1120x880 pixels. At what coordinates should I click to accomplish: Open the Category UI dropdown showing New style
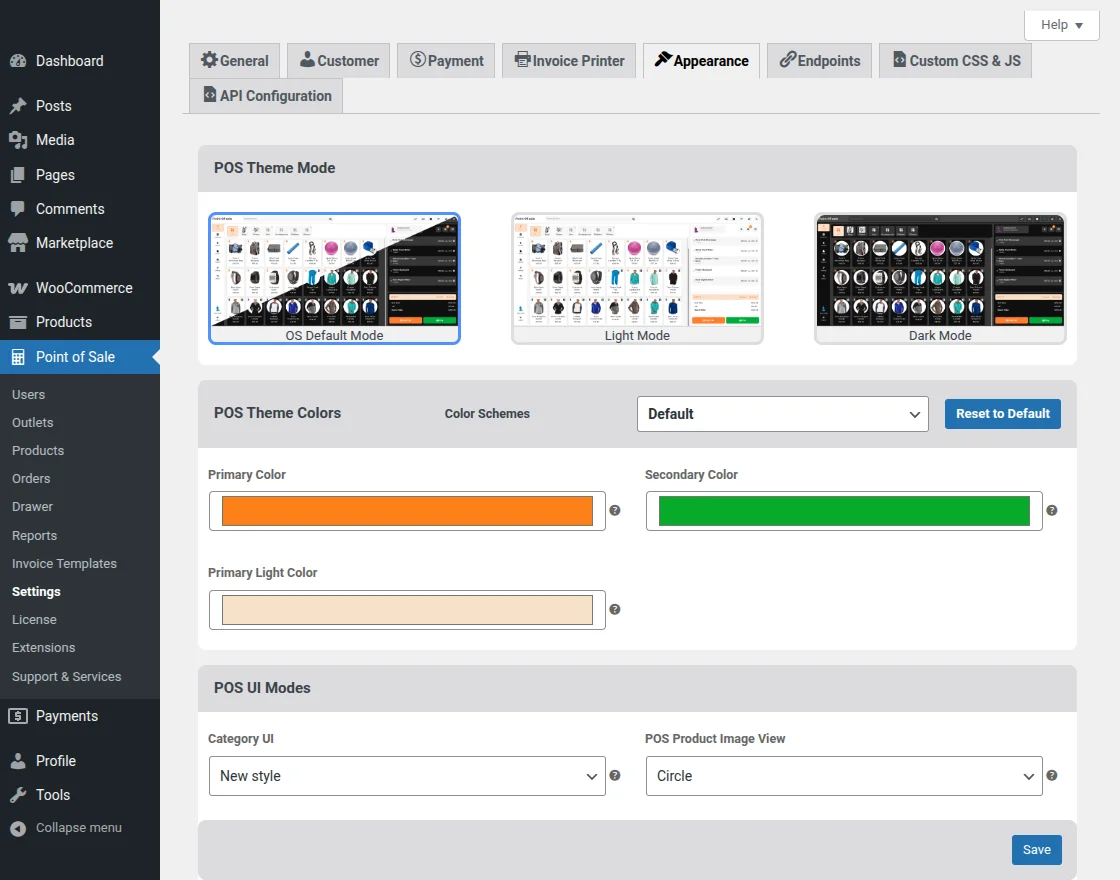tap(407, 776)
